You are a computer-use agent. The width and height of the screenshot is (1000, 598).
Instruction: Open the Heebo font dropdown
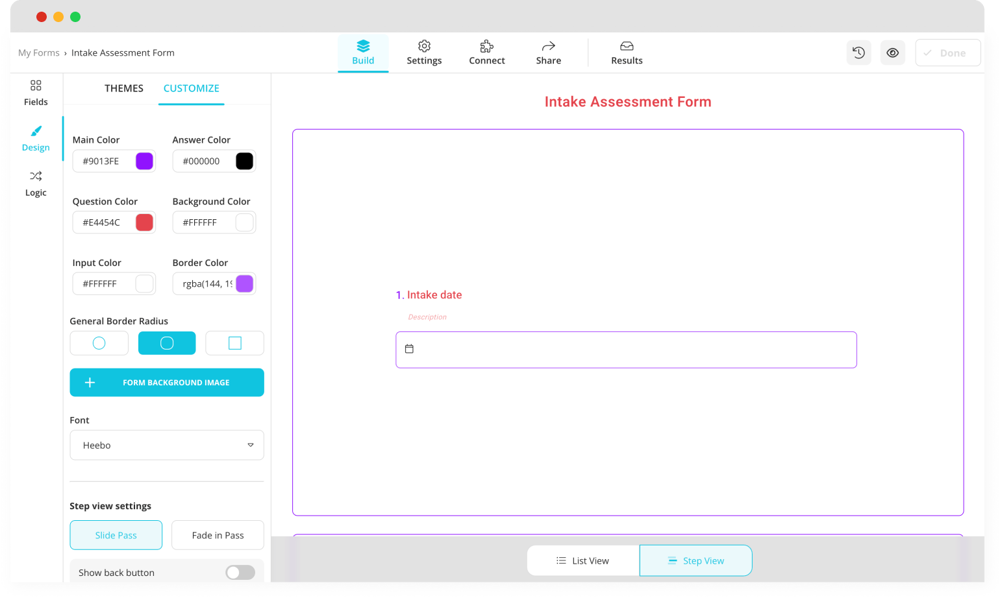click(x=166, y=445)
